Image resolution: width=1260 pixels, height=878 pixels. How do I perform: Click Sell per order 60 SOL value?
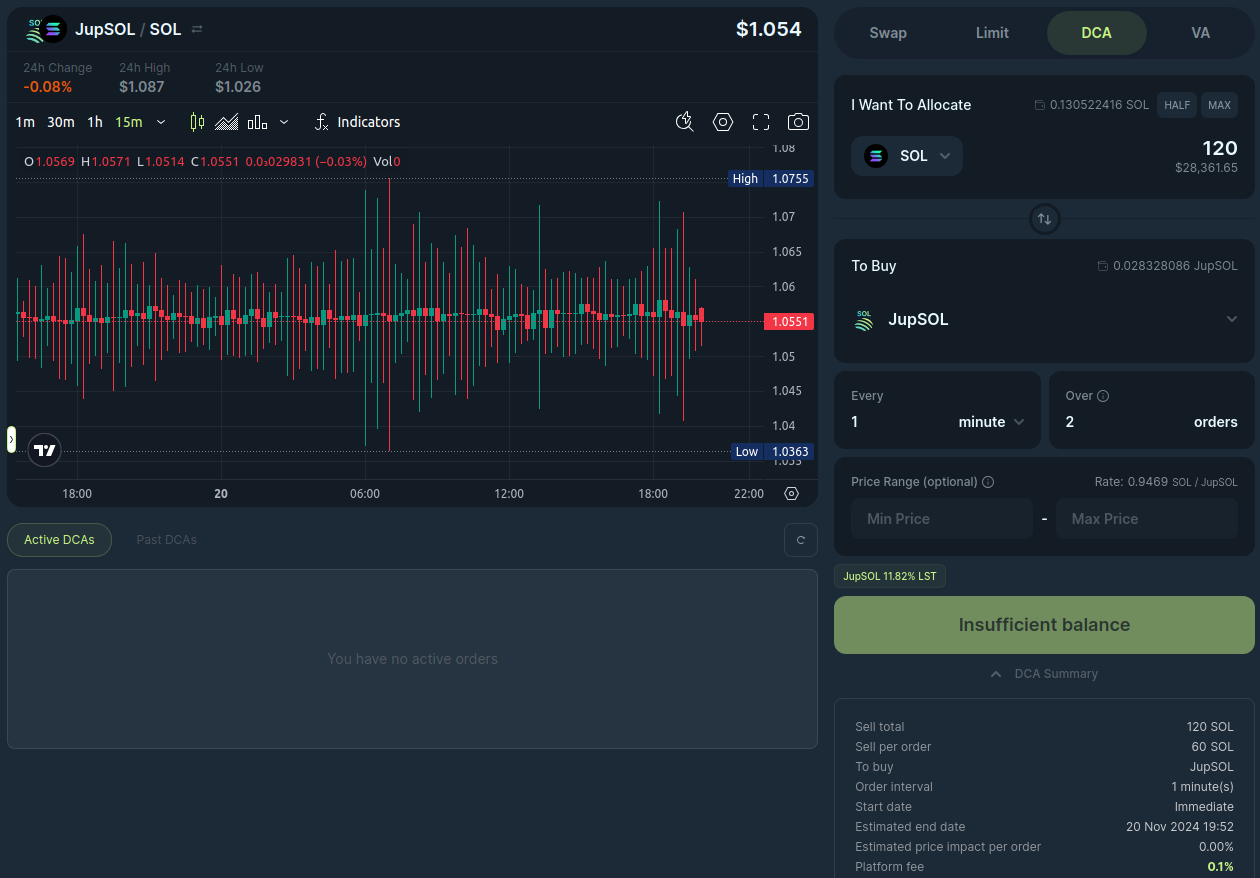point(1213,747)
